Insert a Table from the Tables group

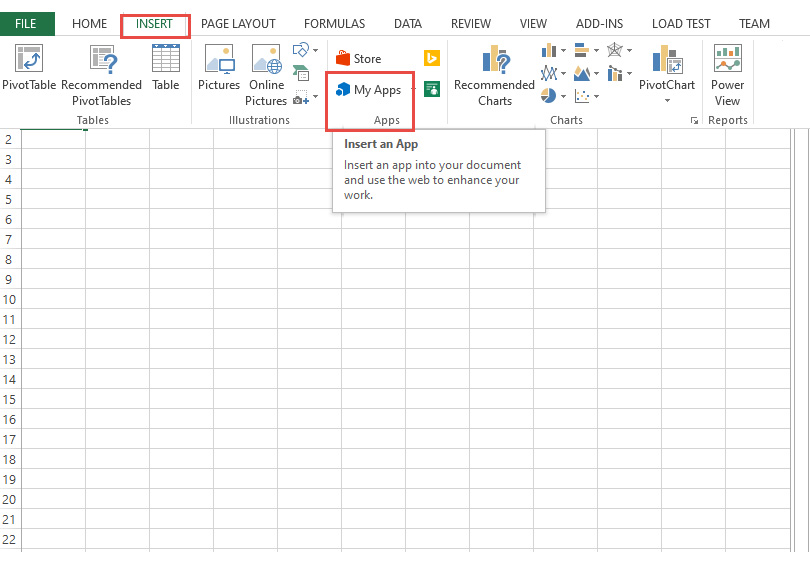coord(166,68)
